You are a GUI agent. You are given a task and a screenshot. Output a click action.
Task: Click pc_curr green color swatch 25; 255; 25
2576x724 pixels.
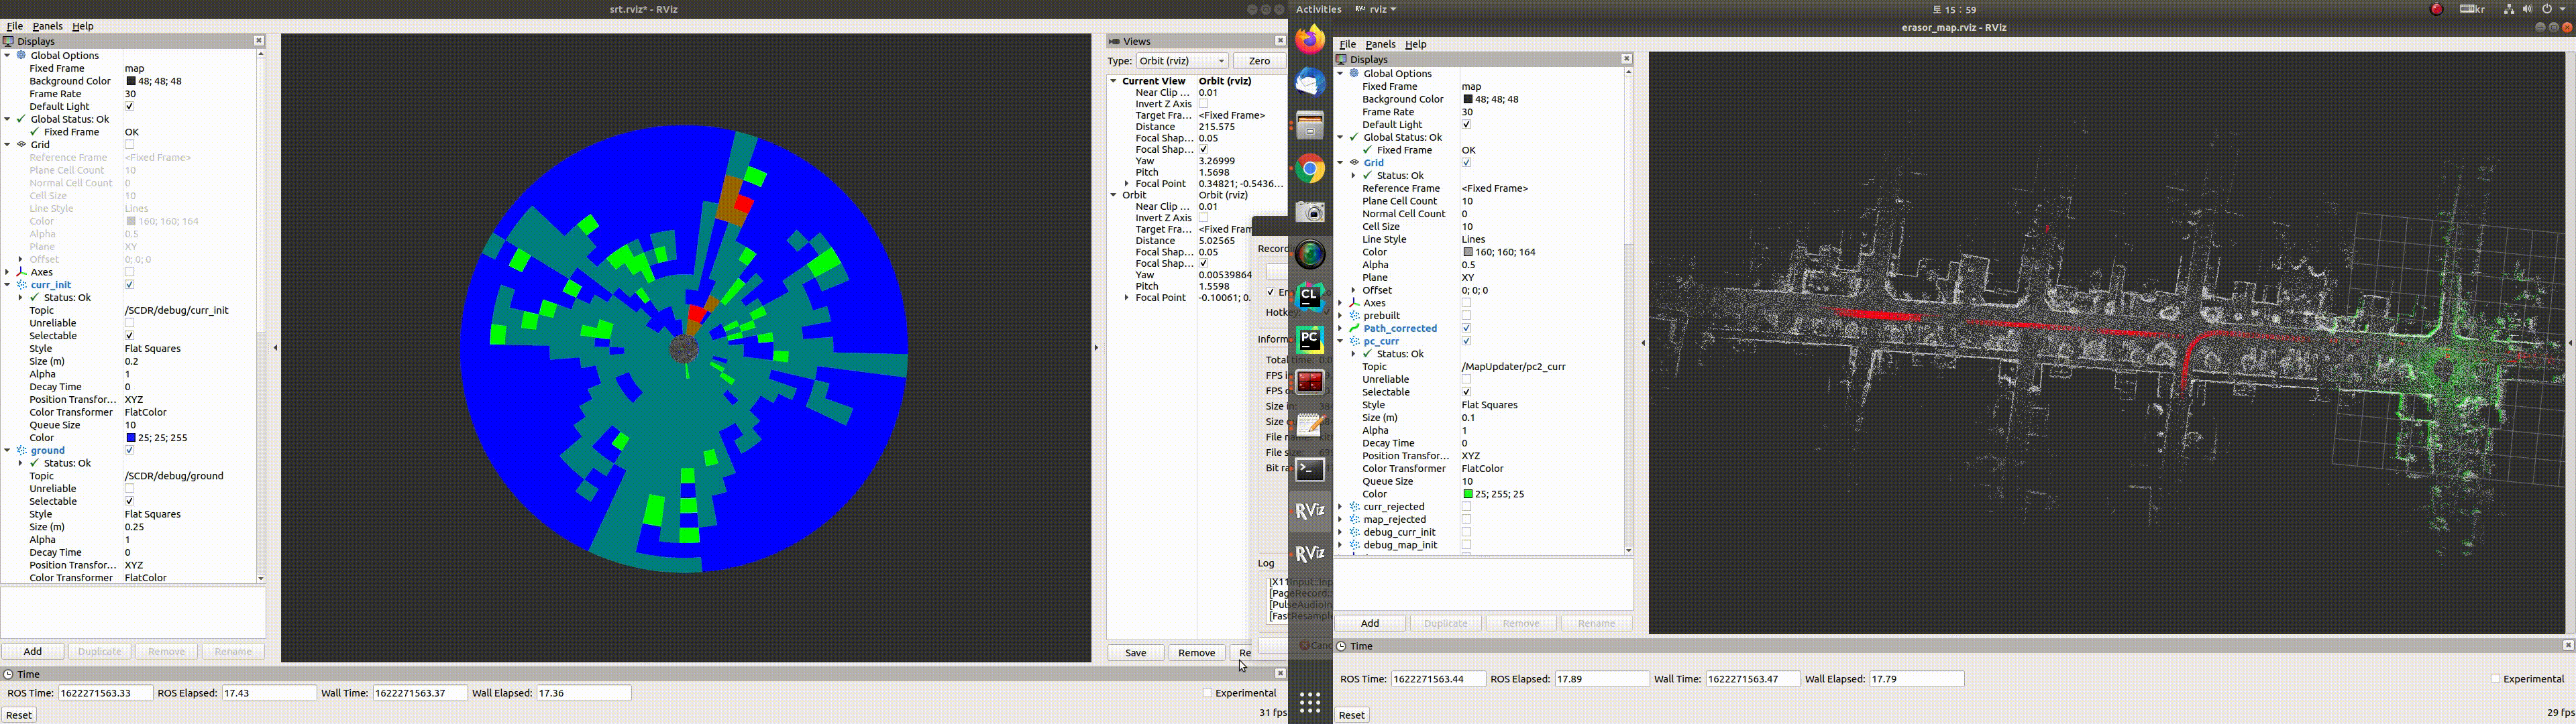pyautogui.click(x=1467, y=494)
